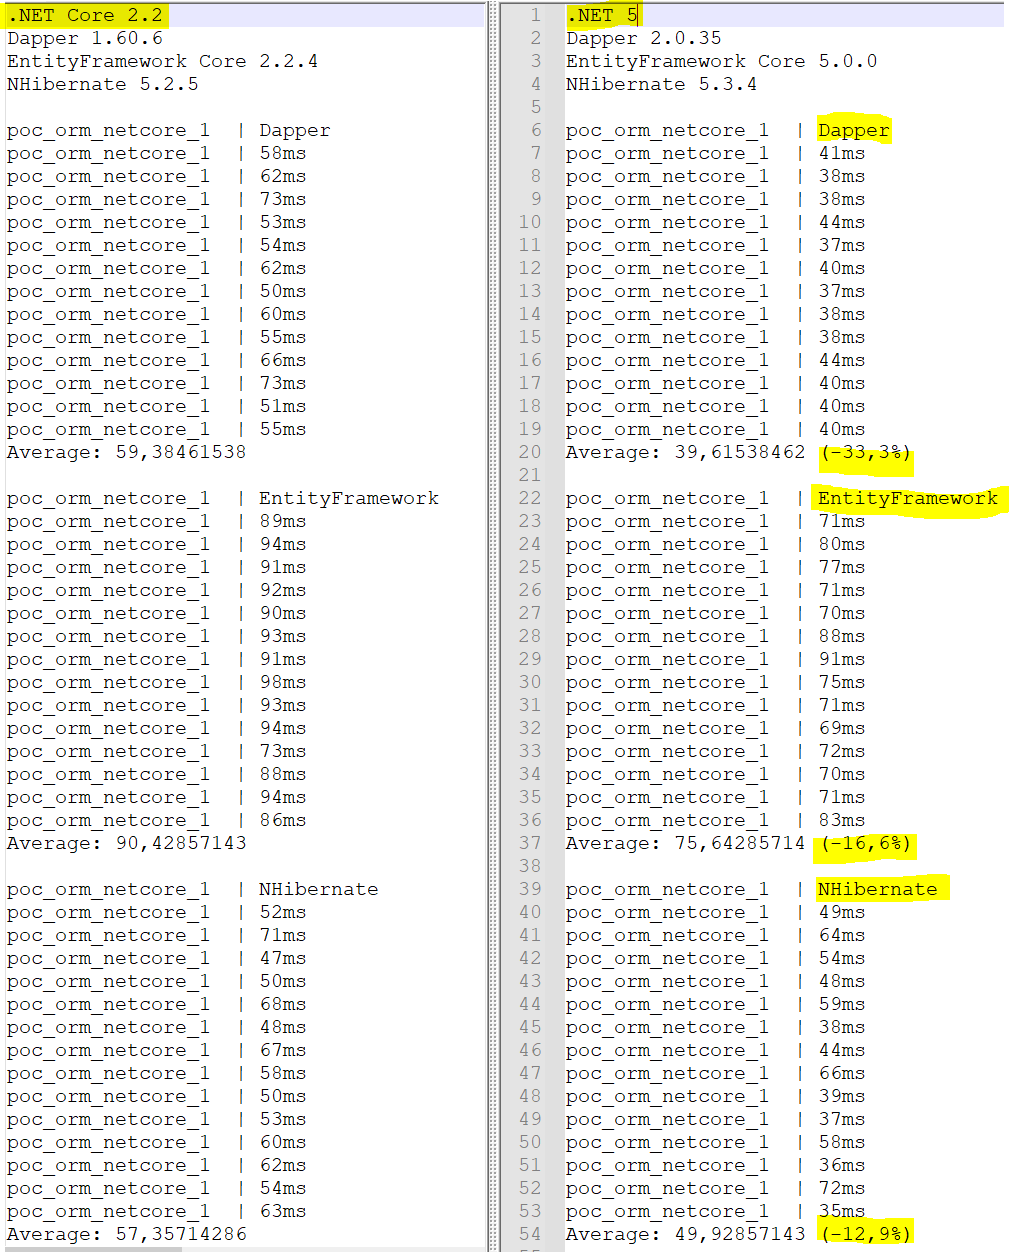1010x1252 pixels.
Task: Click the "NHibernate 5.2.5" line
Action: 103,84
